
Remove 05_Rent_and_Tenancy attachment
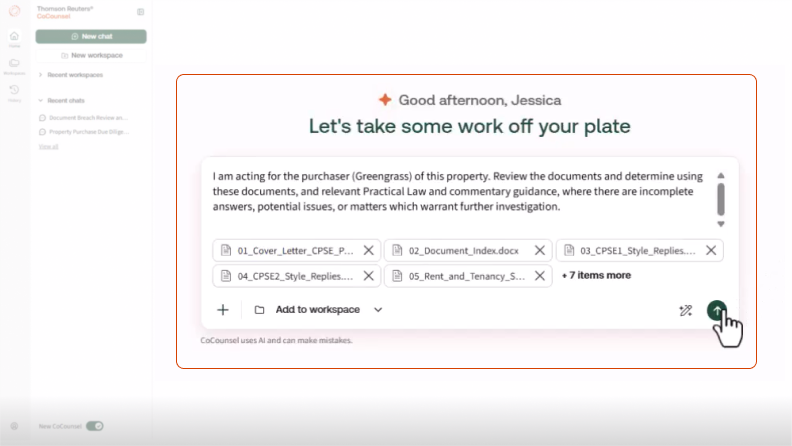[539, 276]
